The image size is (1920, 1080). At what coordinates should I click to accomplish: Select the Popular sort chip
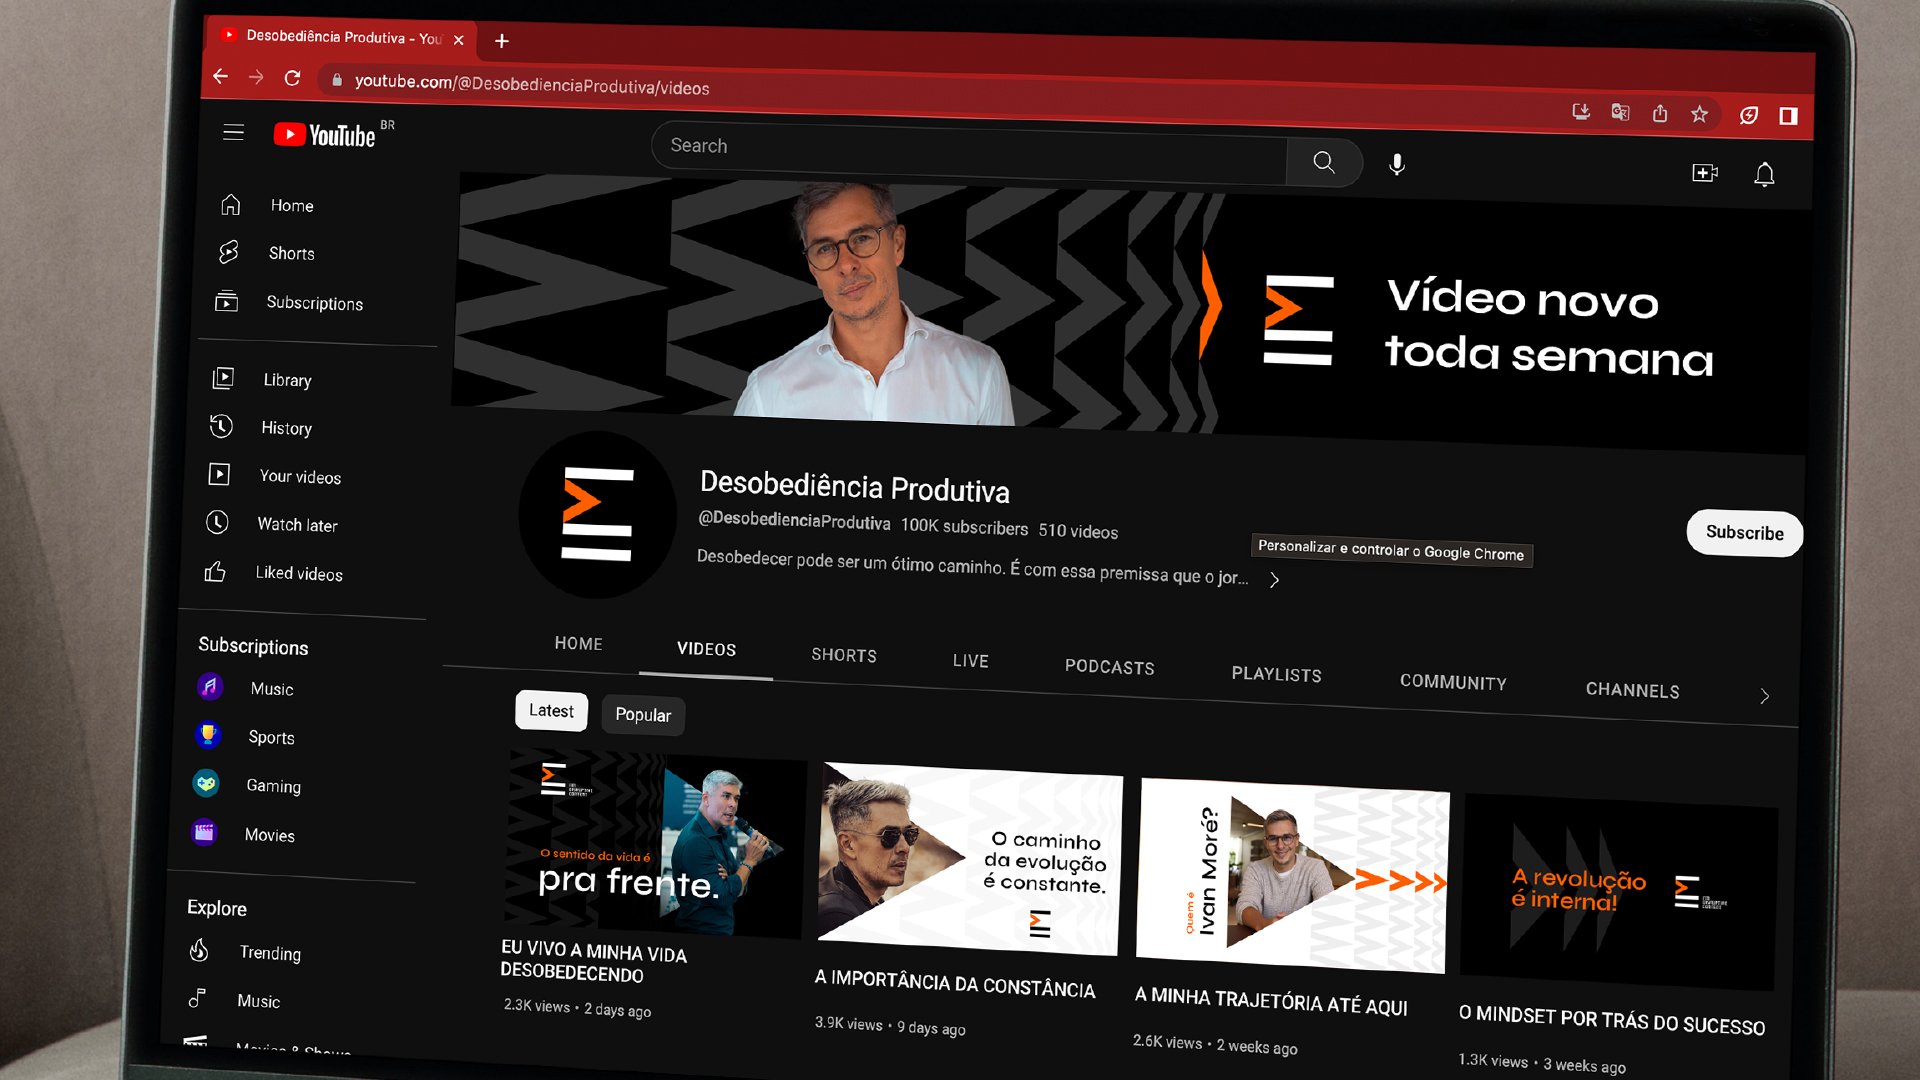point(643,715)
